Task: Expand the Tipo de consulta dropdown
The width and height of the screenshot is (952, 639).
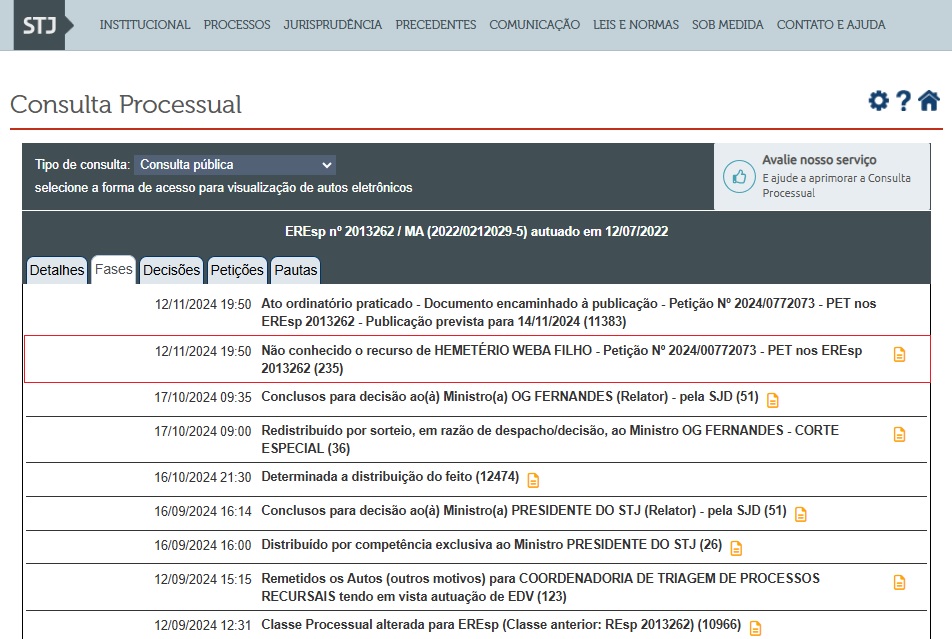Action: point(235,165)
